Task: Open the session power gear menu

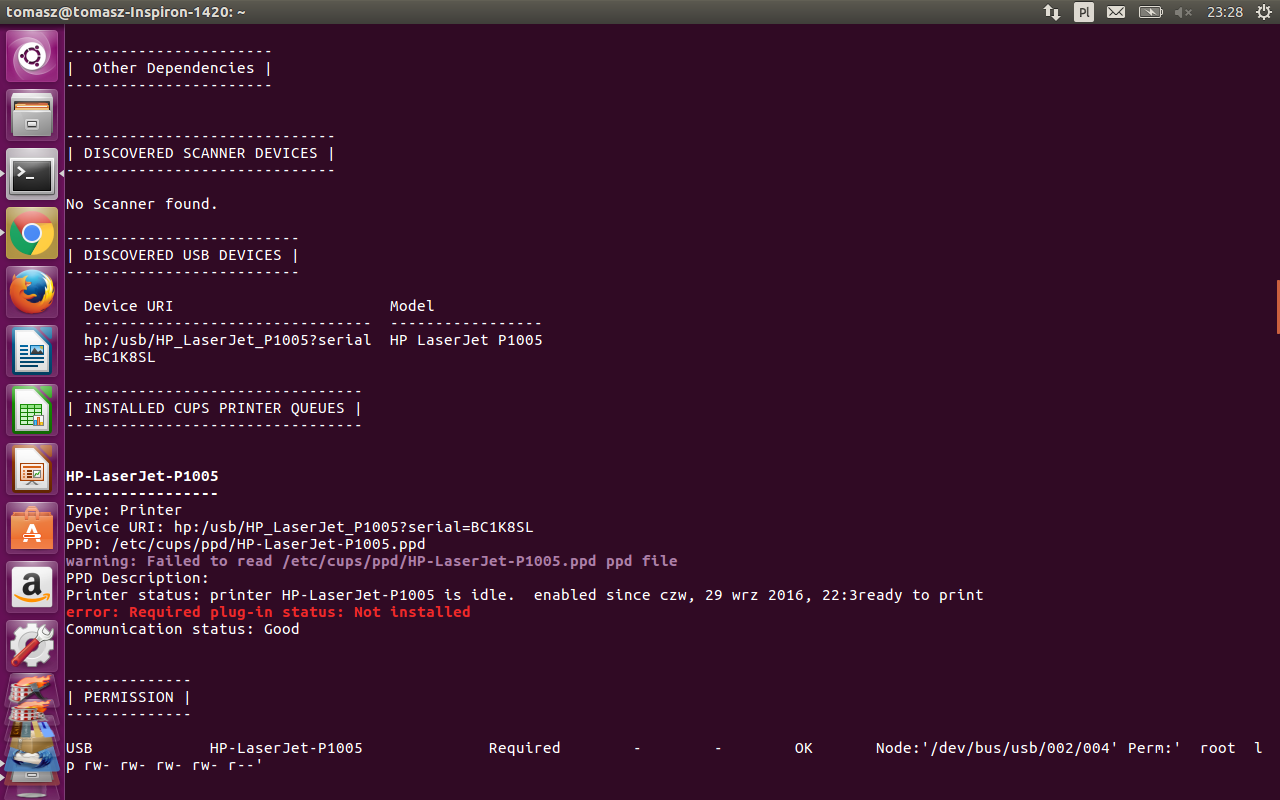Action: 1263,12
